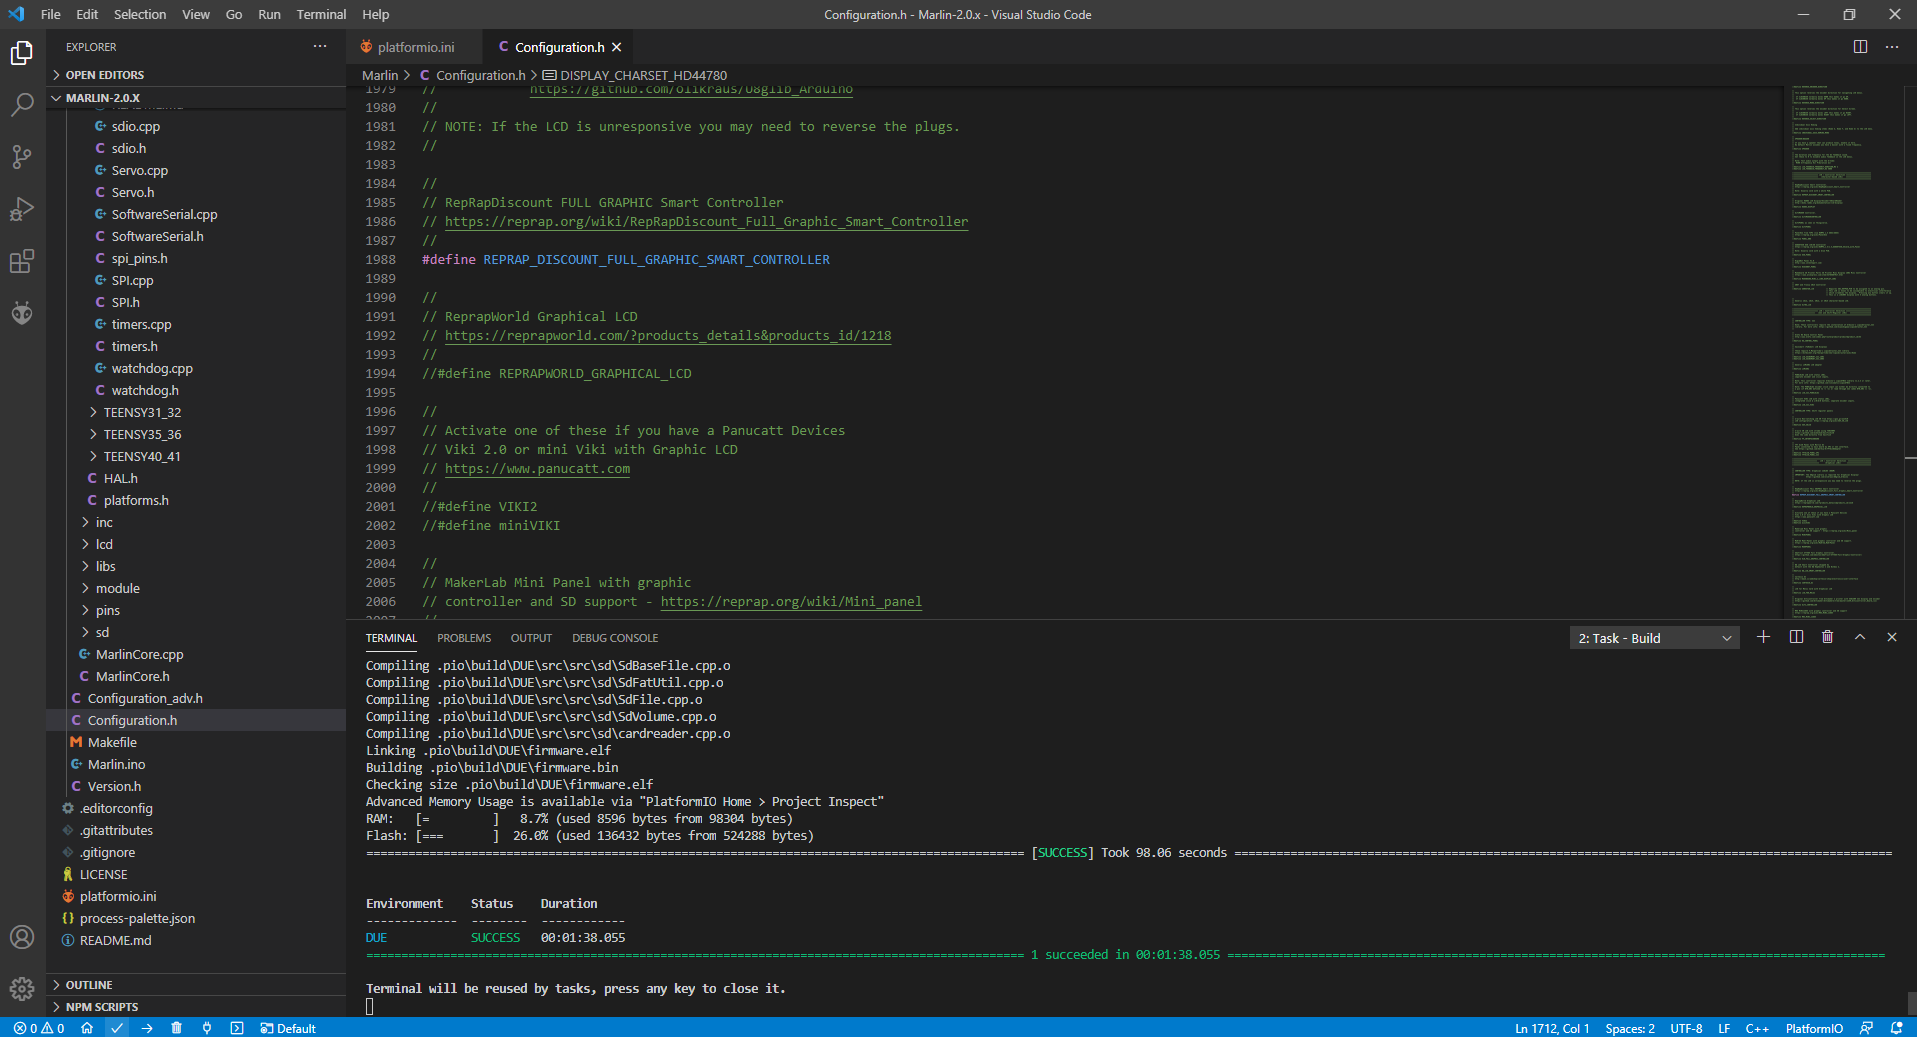
Task: Open the panucatt.com link in the editor
Action: (537, 469)
